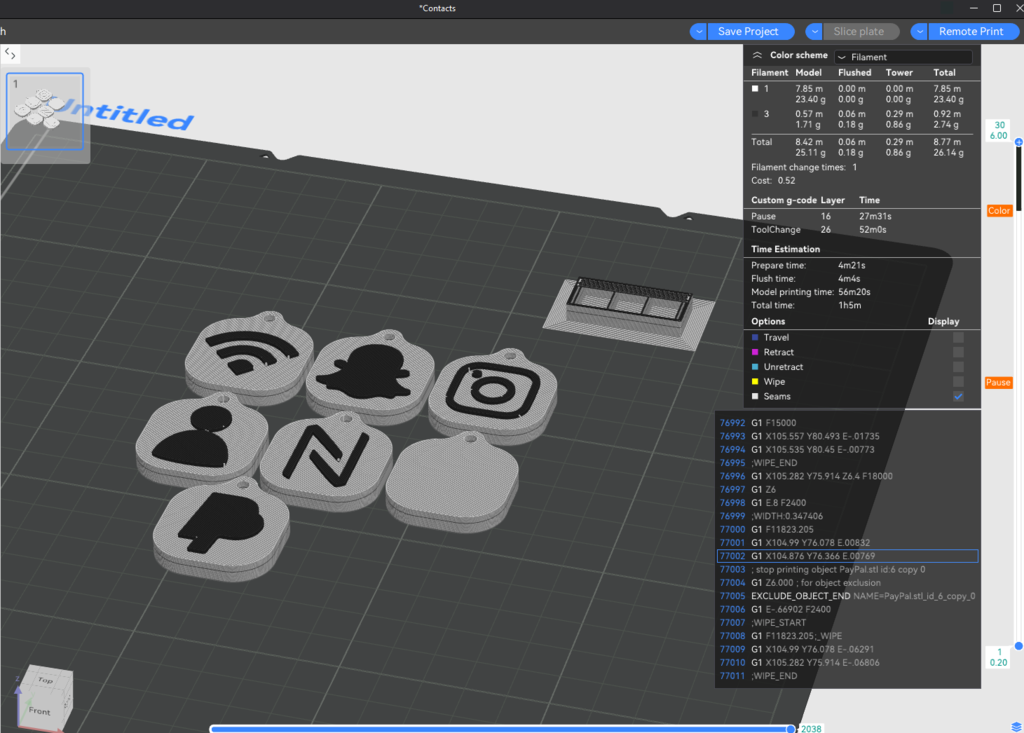Uncheck the Seams display checkbox

958,397
